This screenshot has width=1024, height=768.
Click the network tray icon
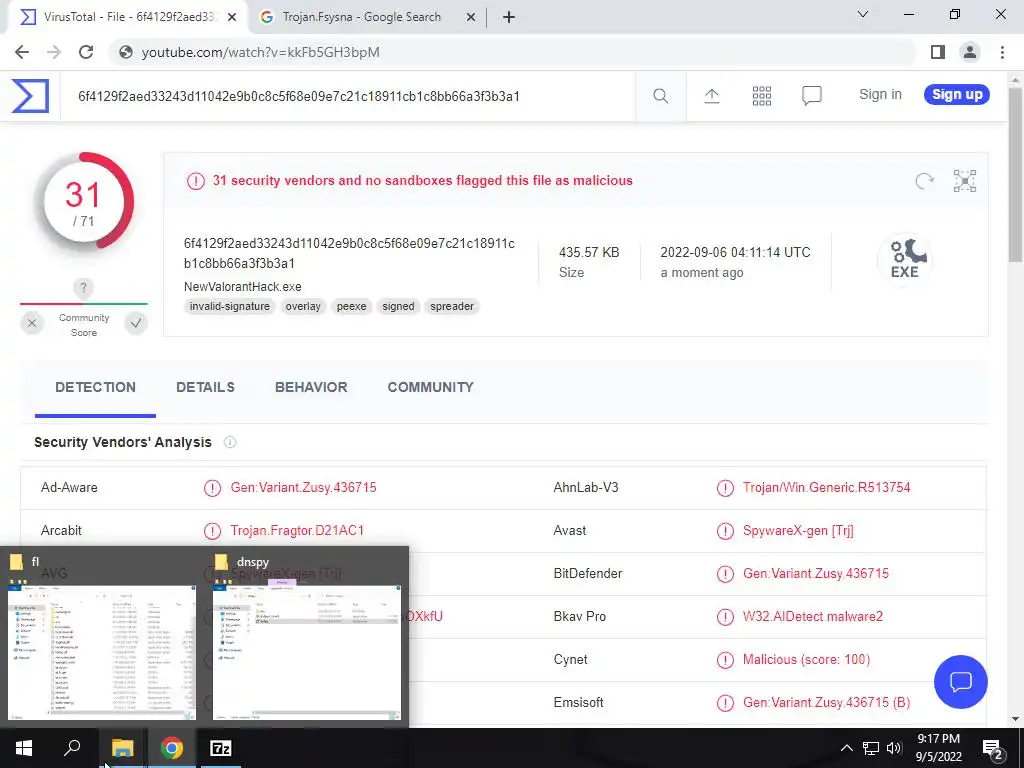pos(871,748)
